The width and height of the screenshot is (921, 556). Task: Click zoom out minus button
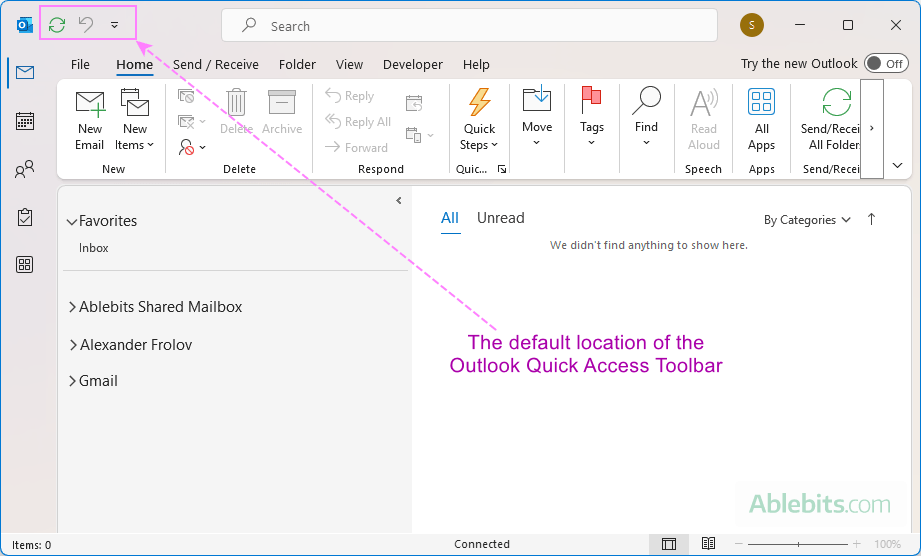pyautogui.click(x=739, y=544)
